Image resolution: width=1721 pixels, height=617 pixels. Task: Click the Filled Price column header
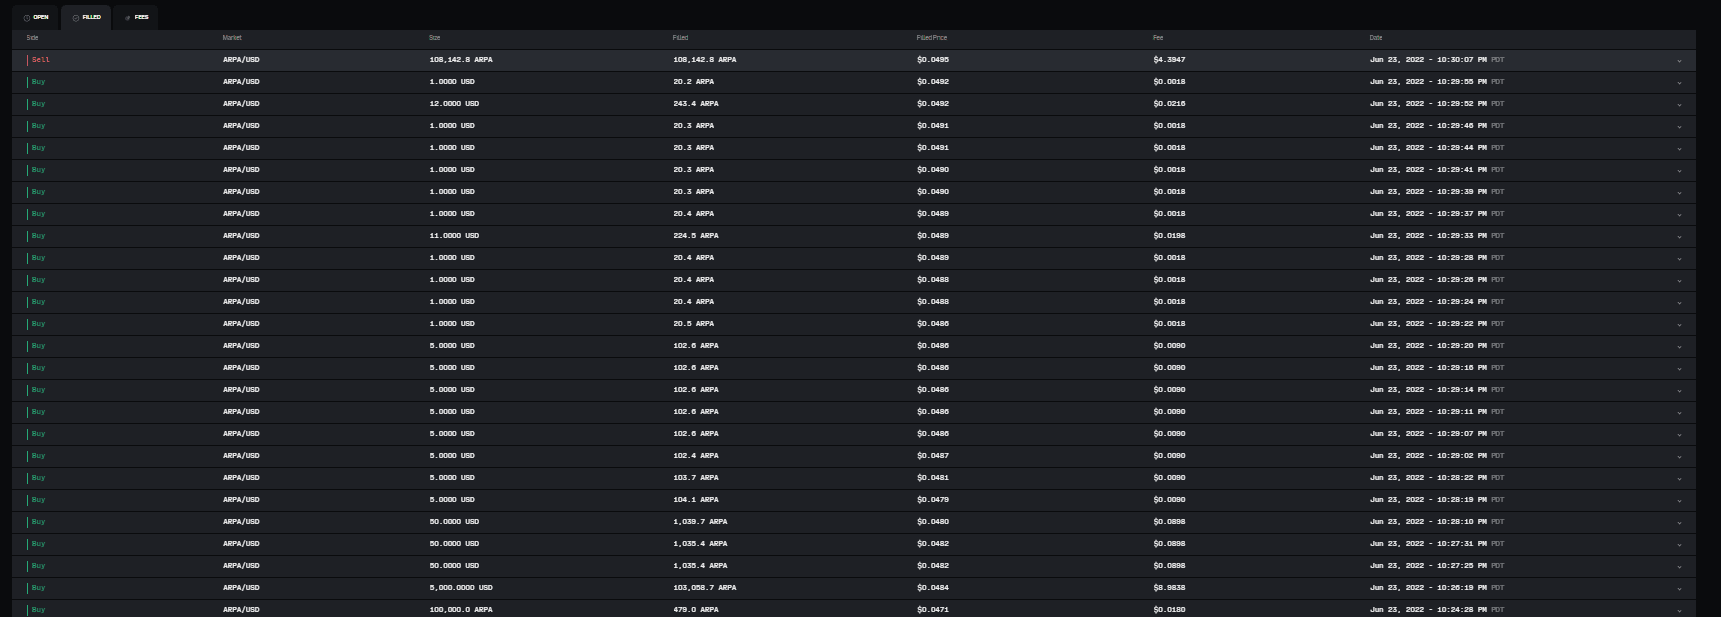click(931, 38)
